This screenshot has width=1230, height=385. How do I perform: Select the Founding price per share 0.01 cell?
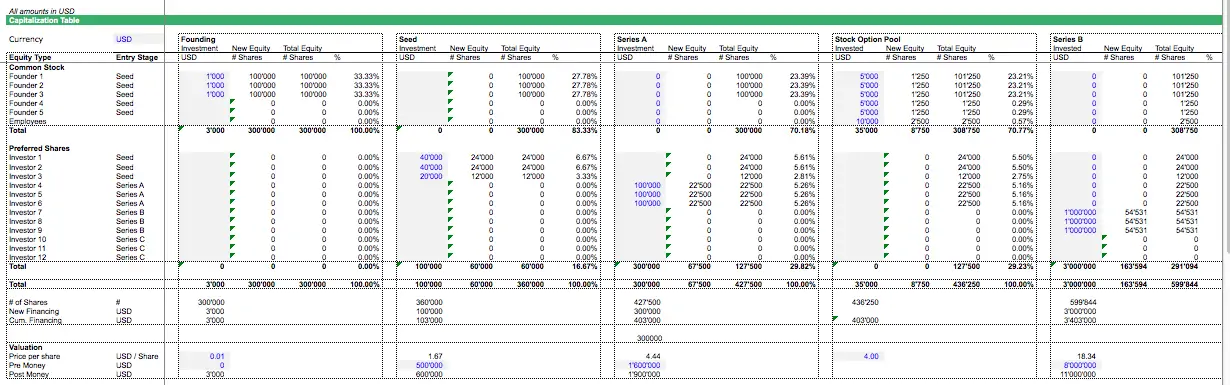coord(204,356)
